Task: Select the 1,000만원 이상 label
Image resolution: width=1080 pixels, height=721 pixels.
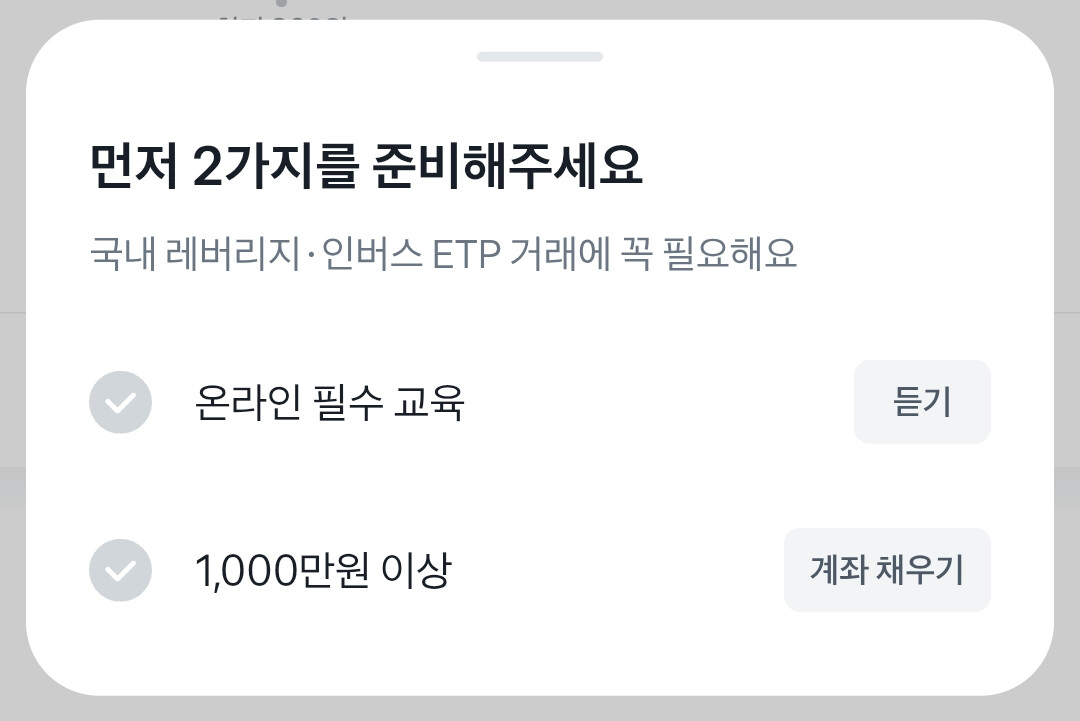Action: coord(322,571)
